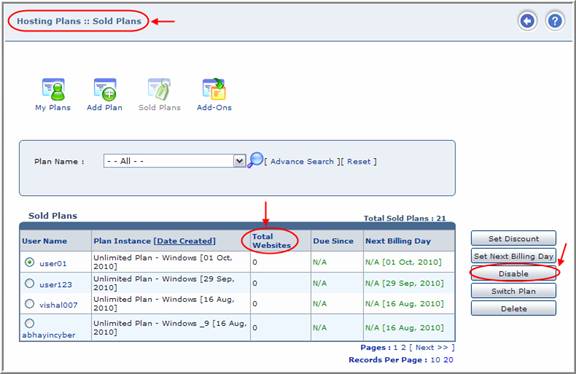Open the abhayincyber username link
This screenshot has width=576, height=374.
[48, 335]
